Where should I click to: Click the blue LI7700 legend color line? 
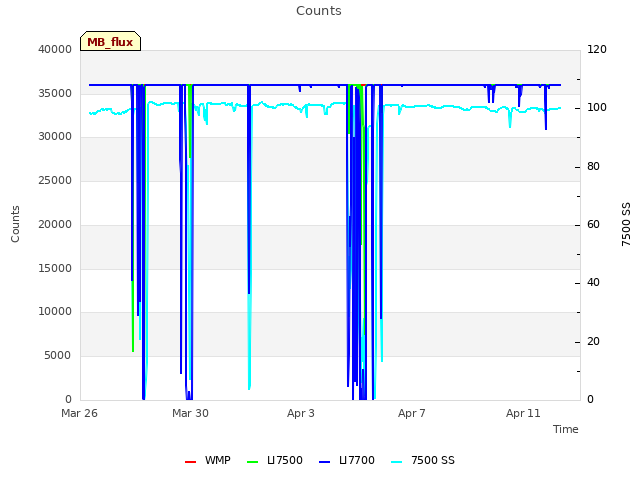coord(324,462)
